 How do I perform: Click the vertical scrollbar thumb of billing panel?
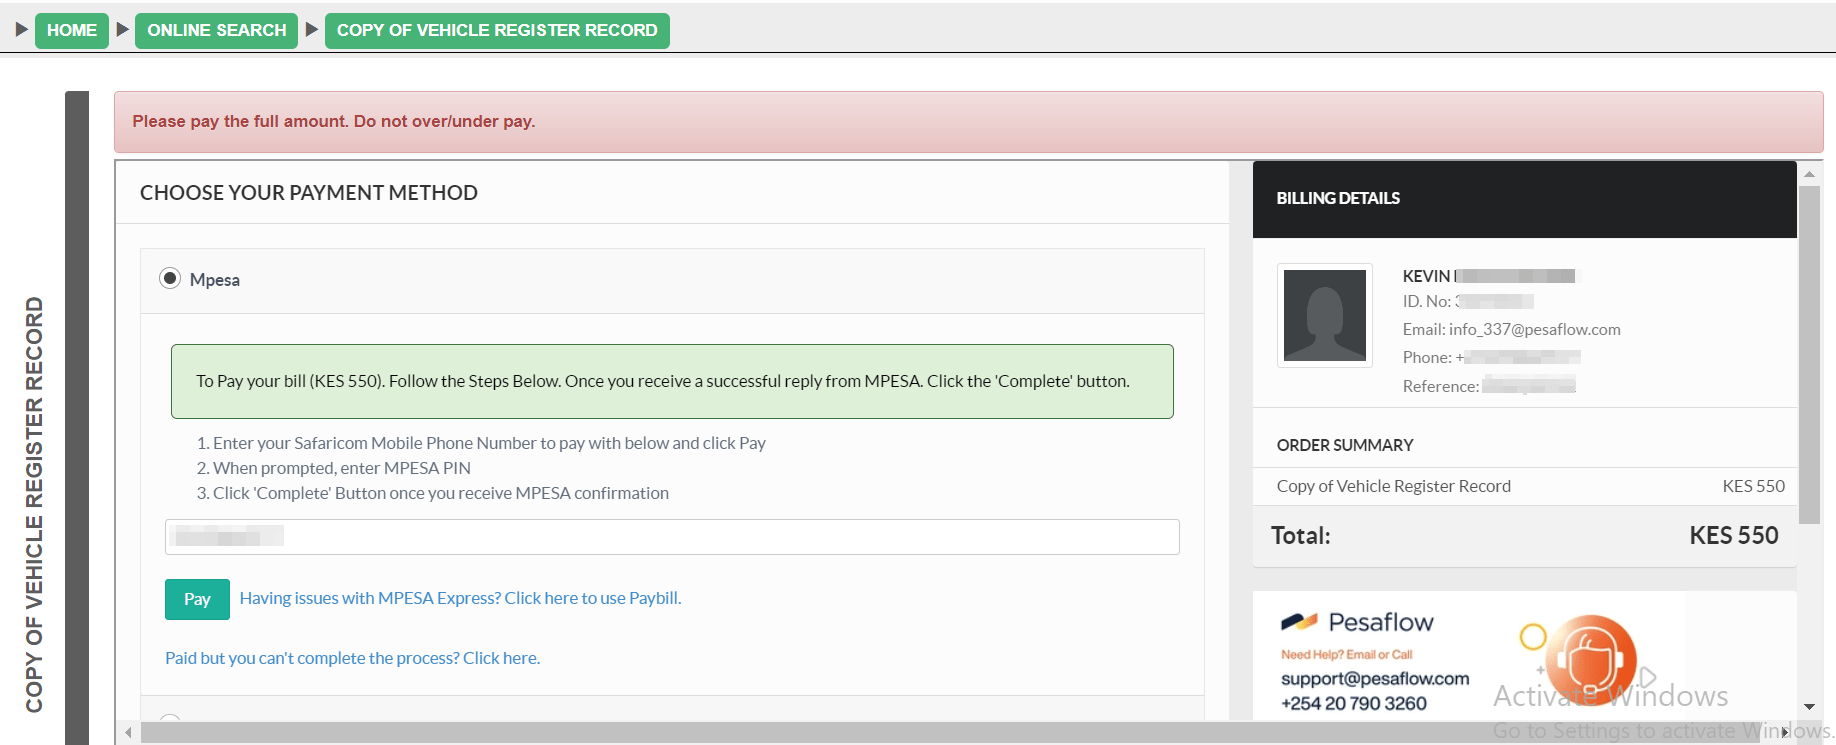pos(1809,355)
